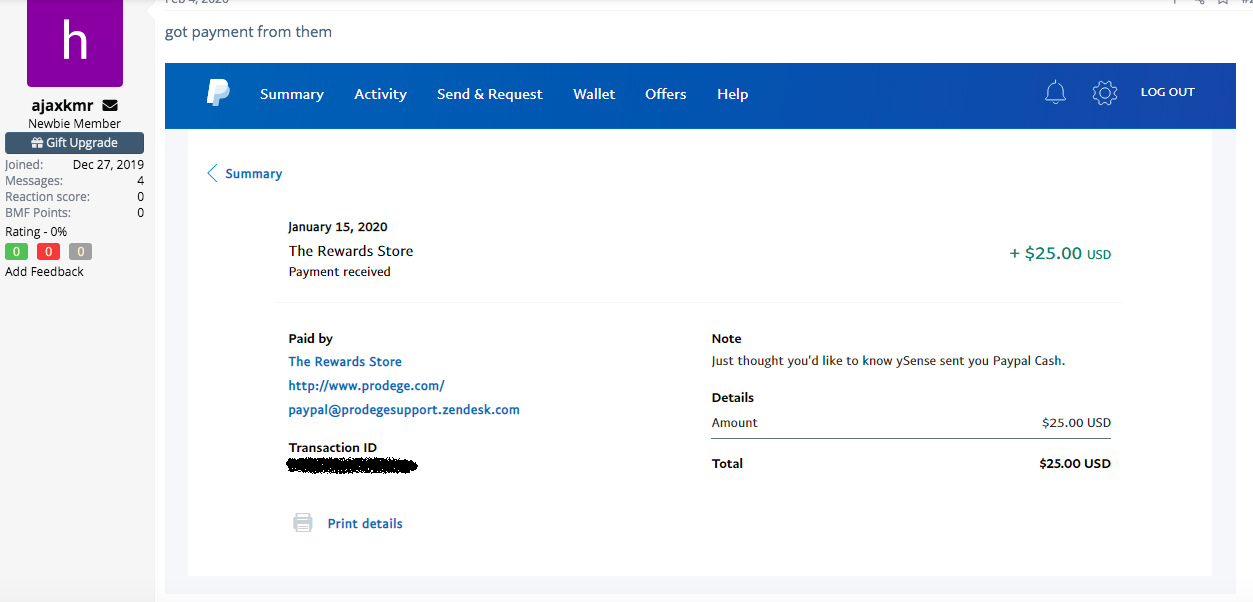1253x602 pixels.
Task: Click the 'Paid by' label
Action: click(x=311, y=339)
